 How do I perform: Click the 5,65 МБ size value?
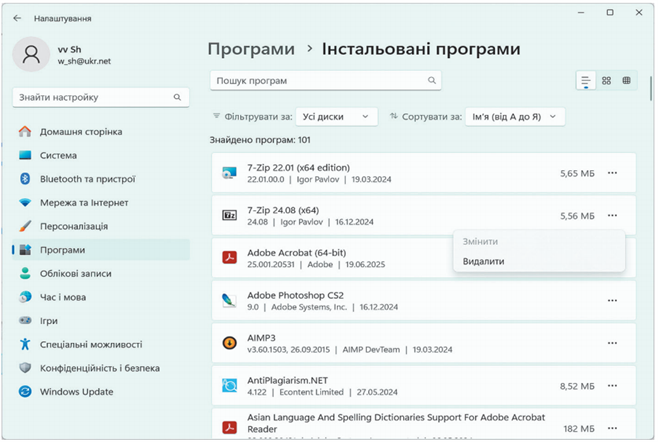click(x=577, y=173)
